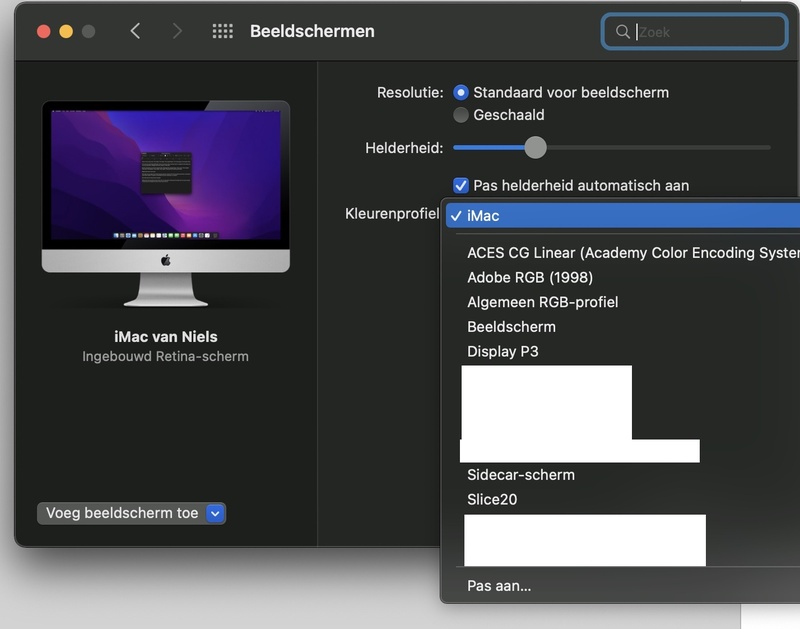The height and width of the screenshot is (629, 800).
Task: Select Standaard voor beeldscherm resolution
Action: [x=461, y=92]
